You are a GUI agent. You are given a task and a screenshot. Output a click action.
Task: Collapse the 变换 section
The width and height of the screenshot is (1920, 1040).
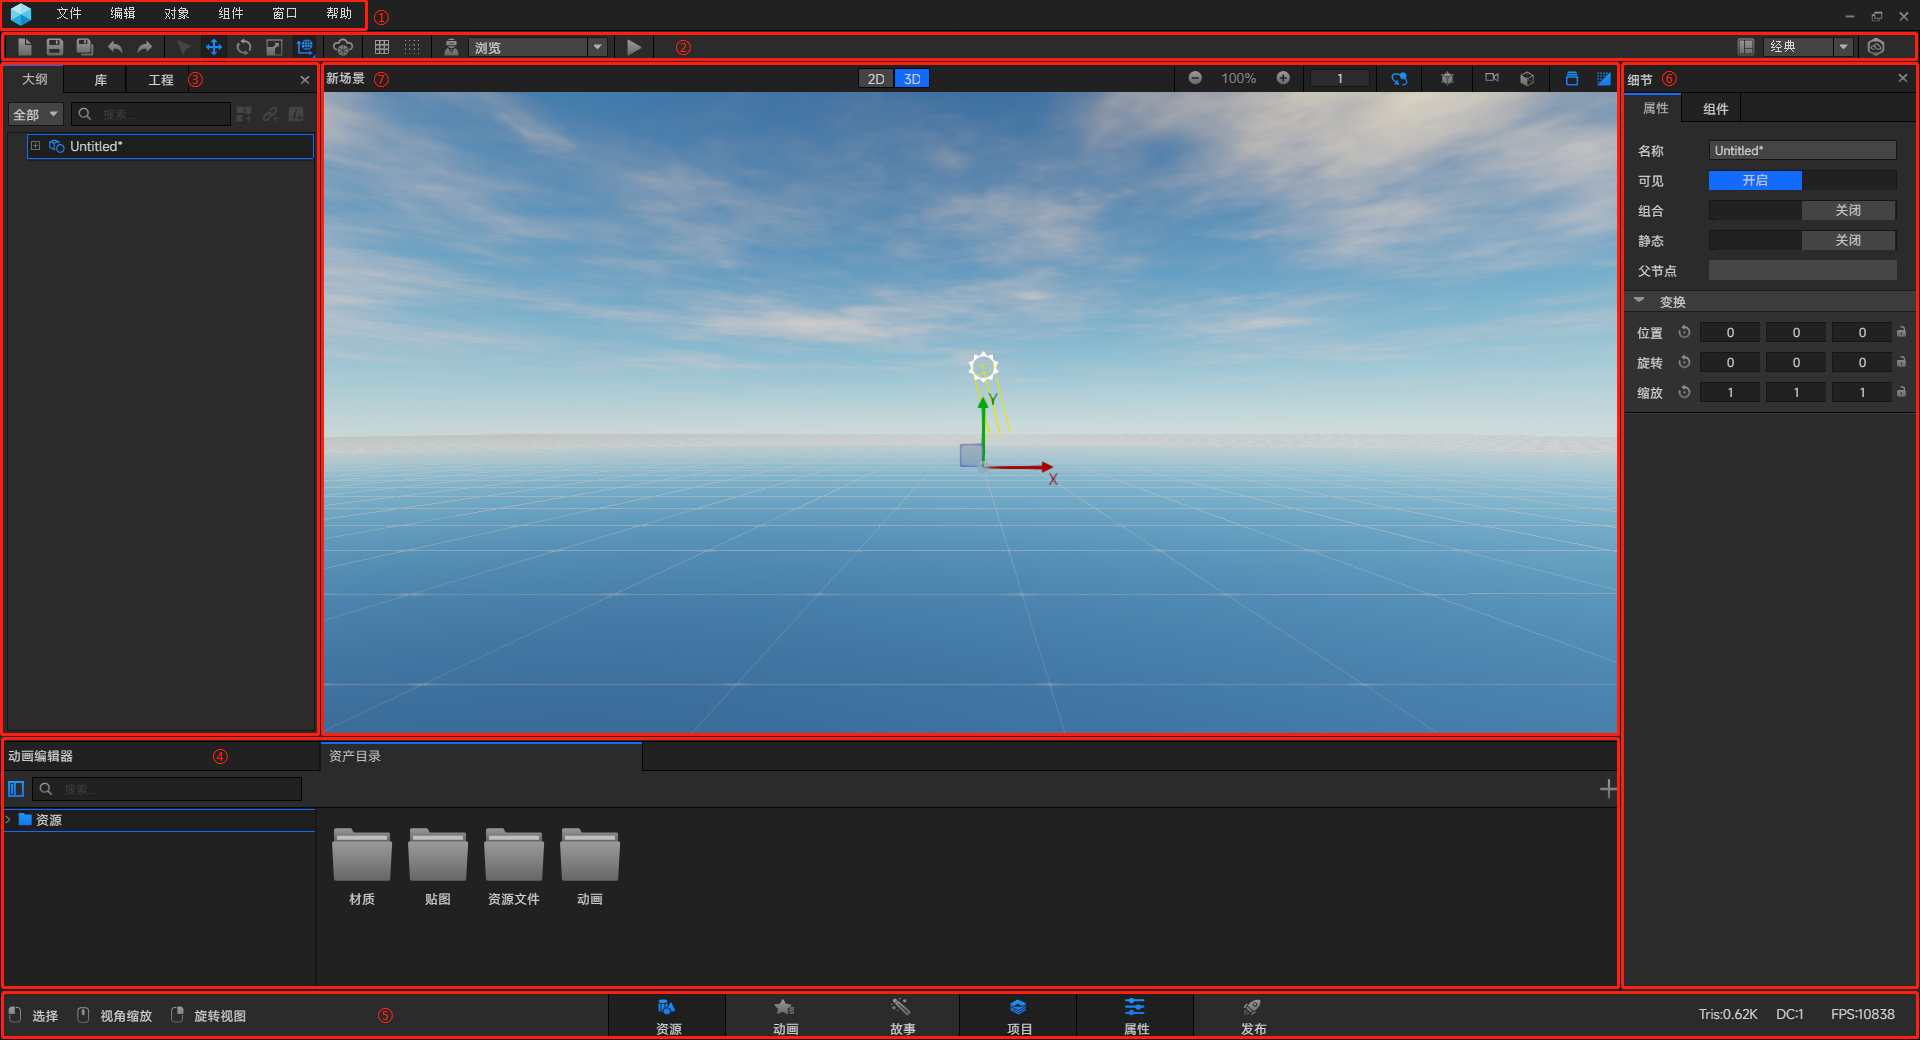click(1639, 301)
